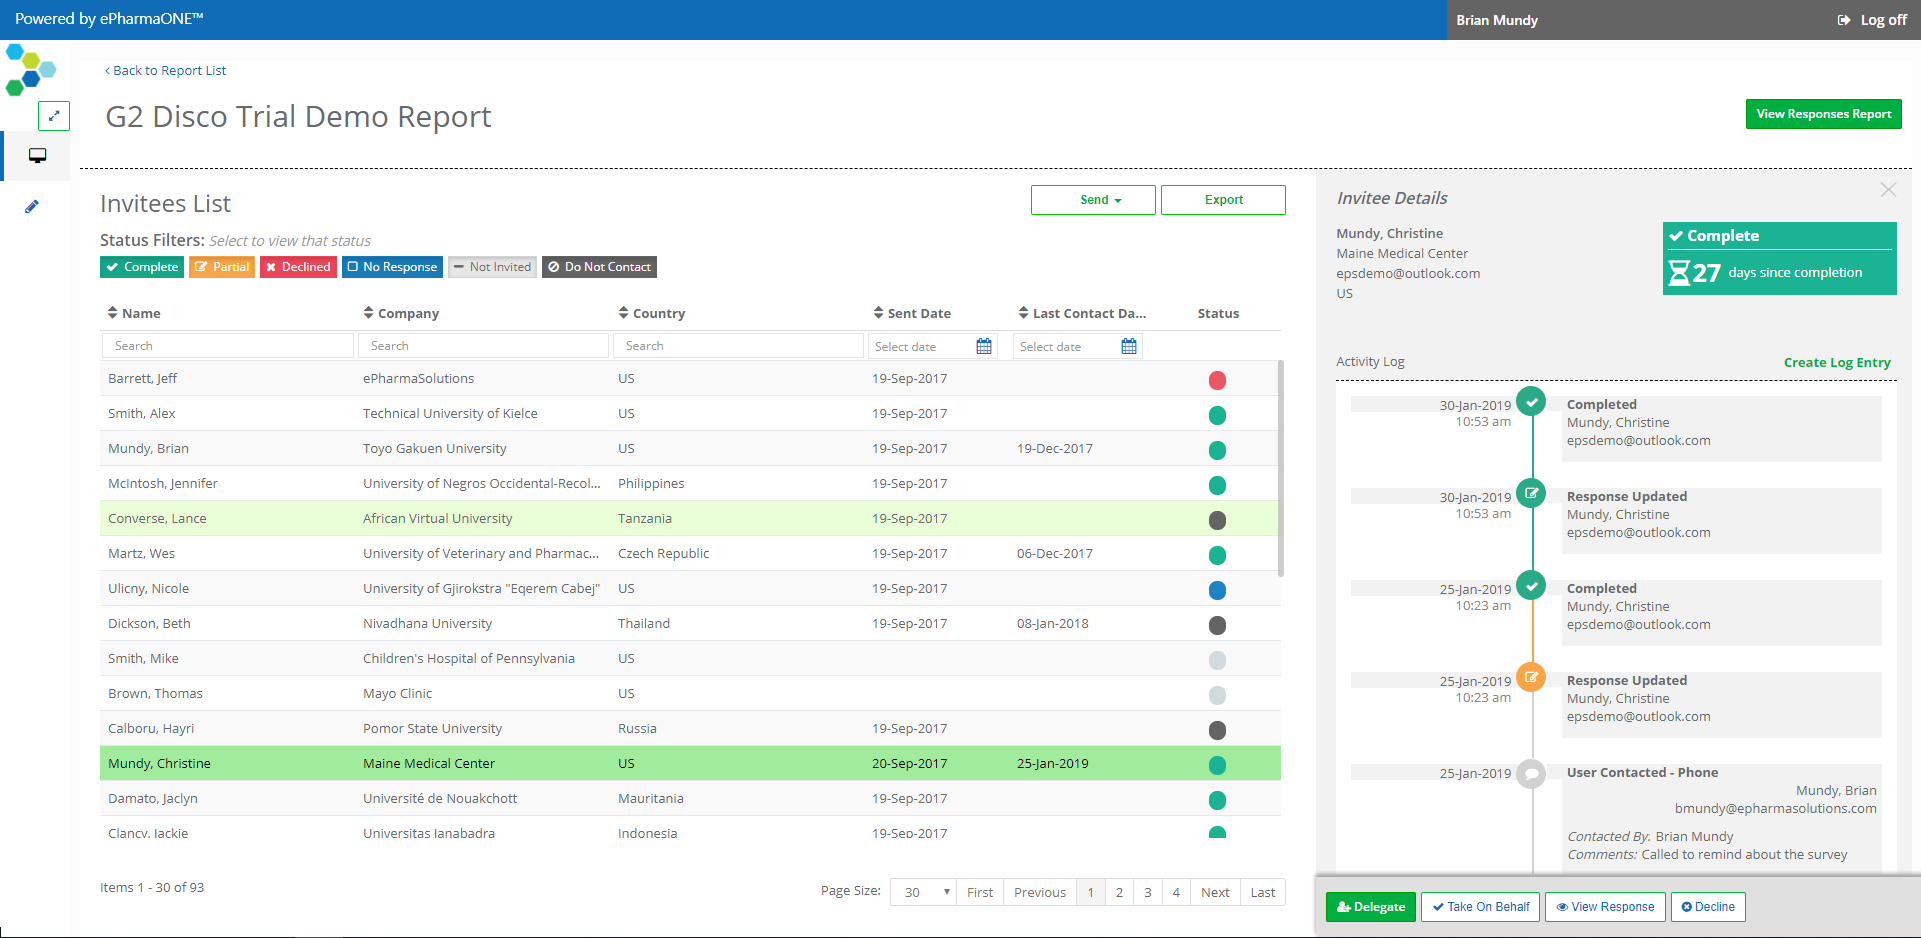Go back to the Report List

coord(166,71)
